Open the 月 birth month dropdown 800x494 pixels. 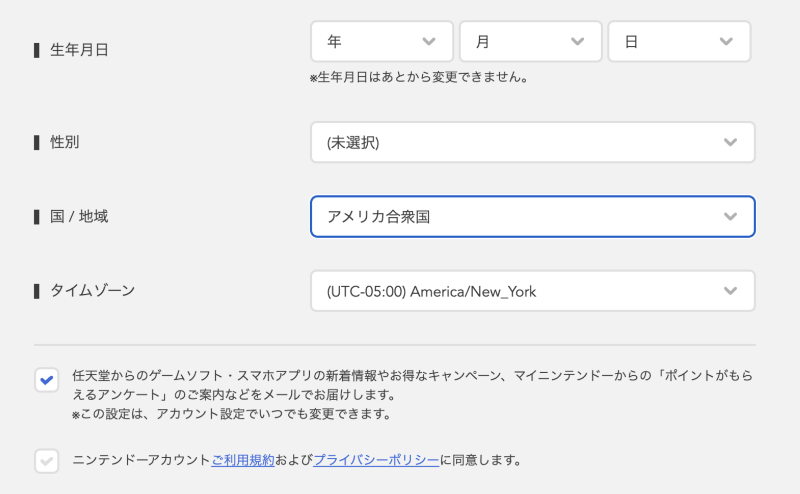(x=531, y=41)
